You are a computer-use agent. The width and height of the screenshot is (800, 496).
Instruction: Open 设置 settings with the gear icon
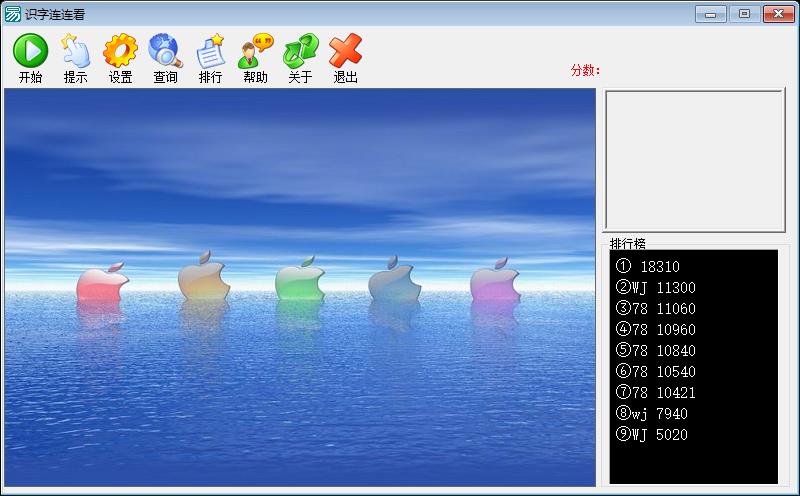(120, 51)
